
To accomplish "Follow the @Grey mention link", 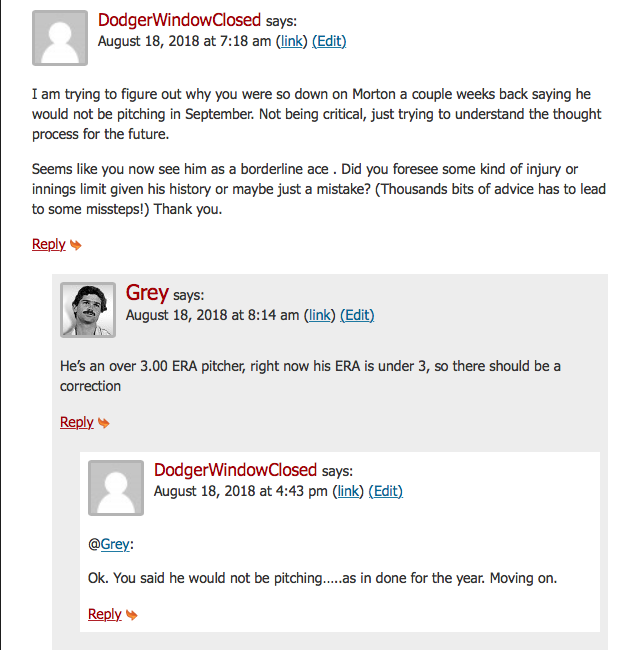I will coord(115,544).
